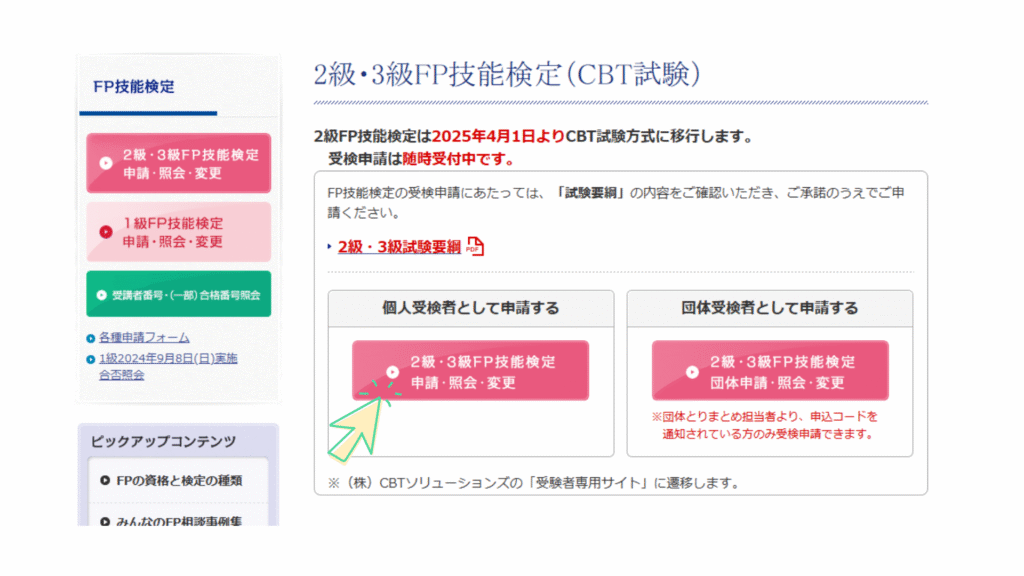Select みんなのFP相談事例集 in pickup contents
This screenshot has height=576, width=1024.
click(179, 520)
